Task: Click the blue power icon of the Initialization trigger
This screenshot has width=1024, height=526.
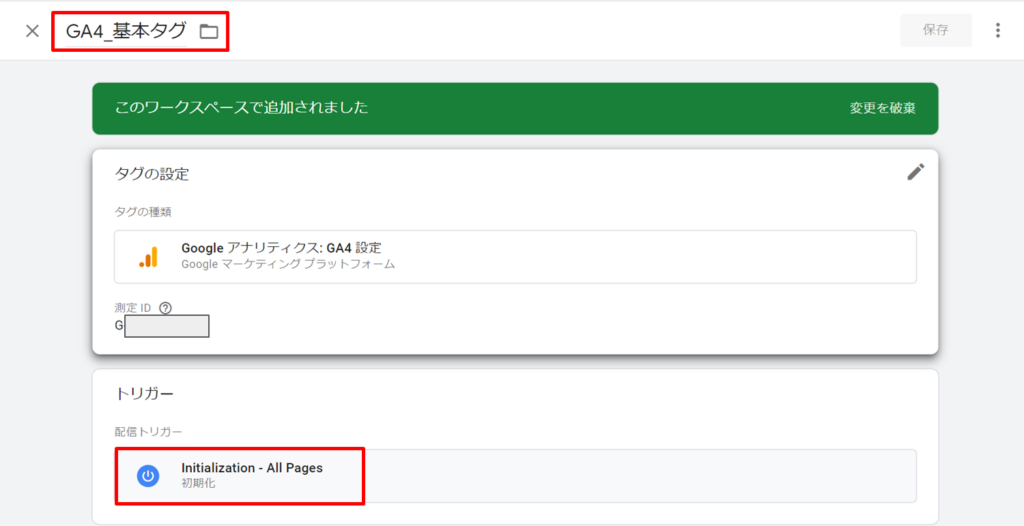Action: click(x=148, y=476)
